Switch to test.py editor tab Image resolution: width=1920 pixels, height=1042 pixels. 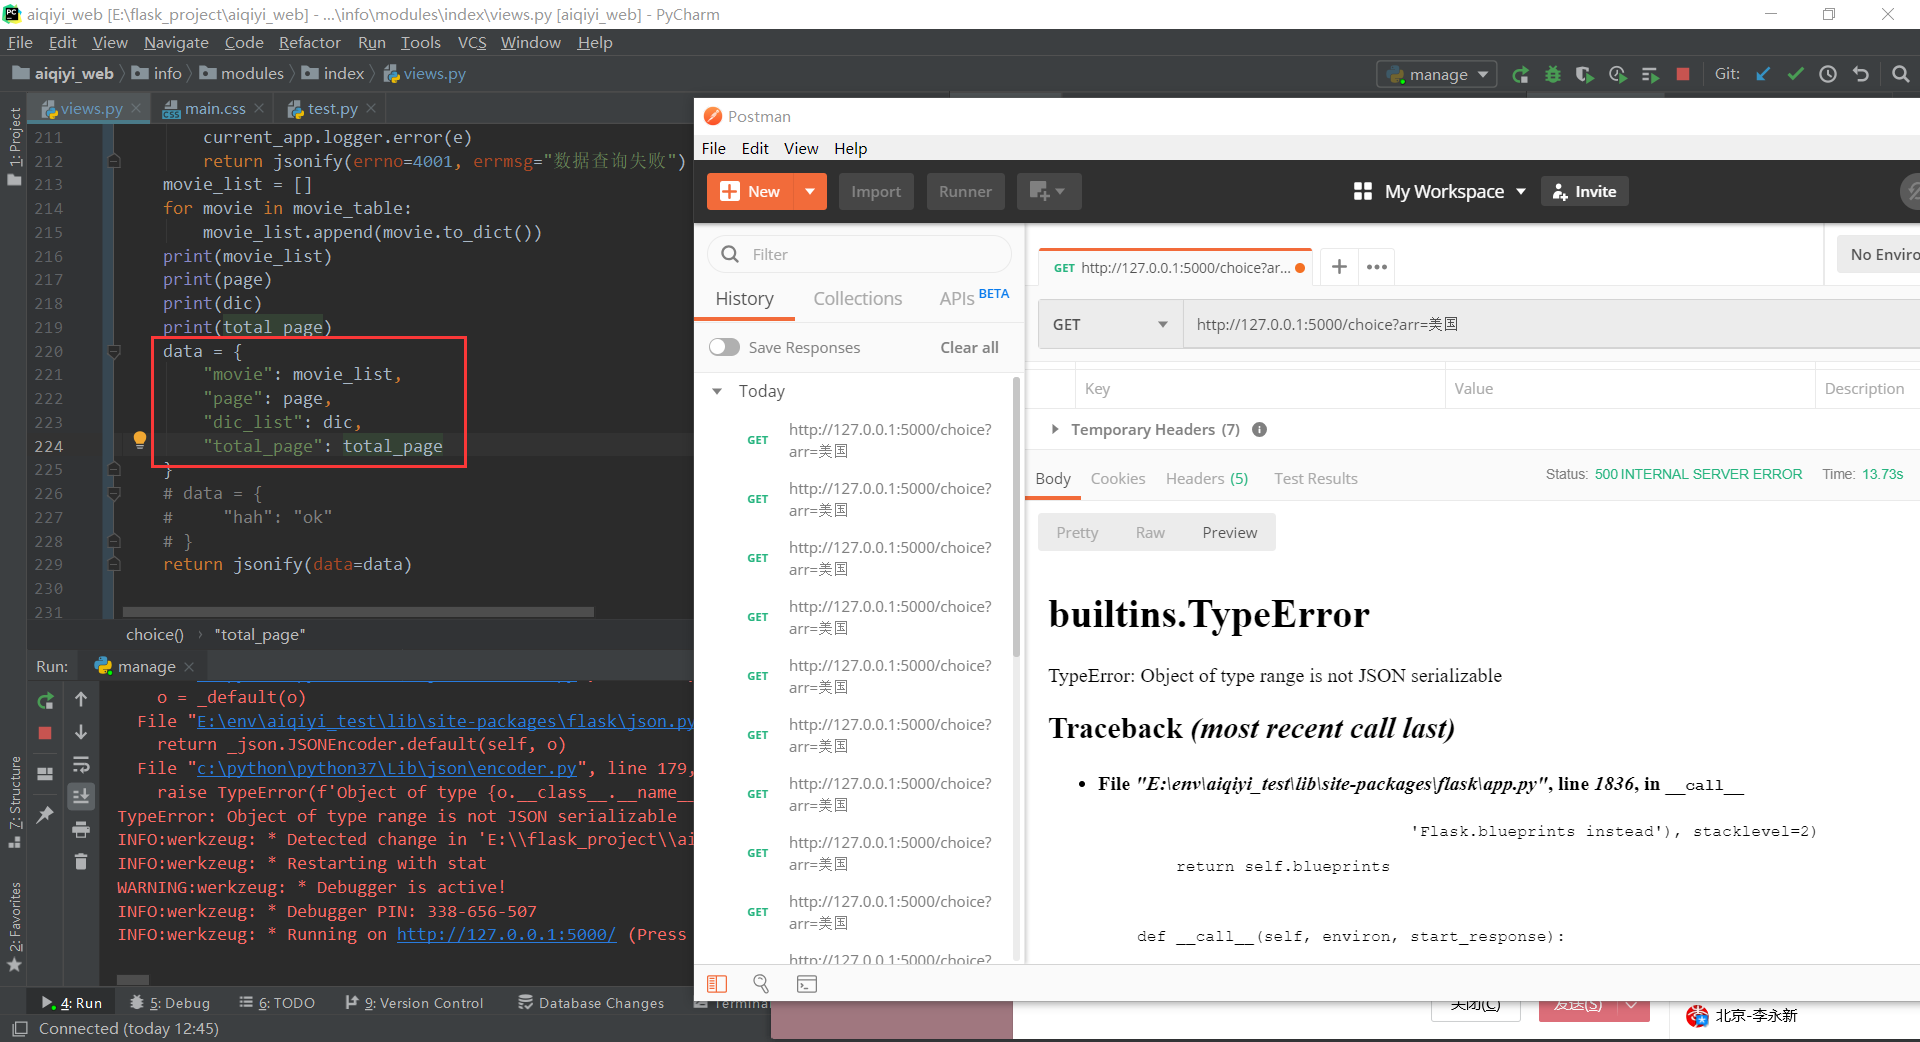click(x=332, y=108)
